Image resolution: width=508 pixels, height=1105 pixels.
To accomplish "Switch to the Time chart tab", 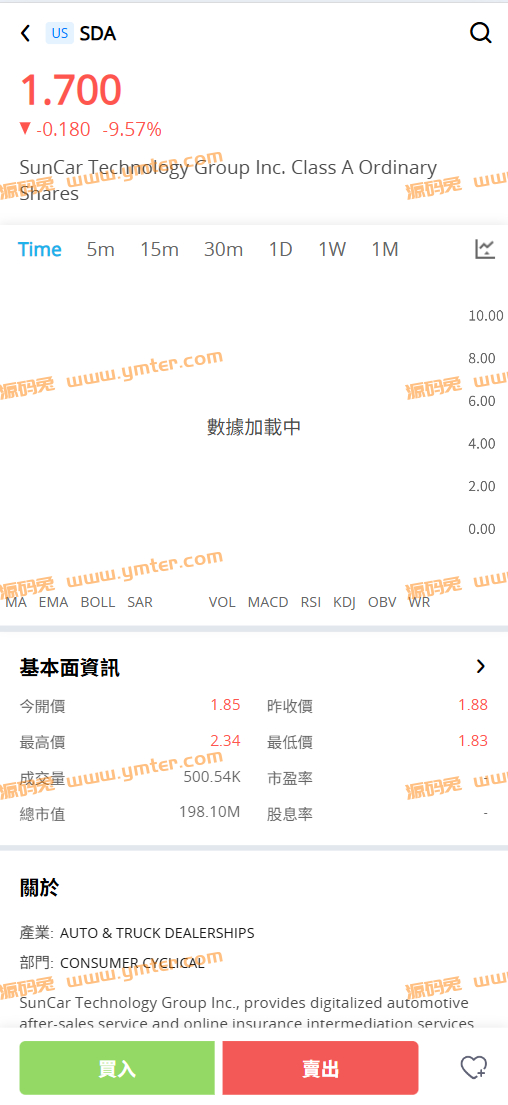I will 40,249.
